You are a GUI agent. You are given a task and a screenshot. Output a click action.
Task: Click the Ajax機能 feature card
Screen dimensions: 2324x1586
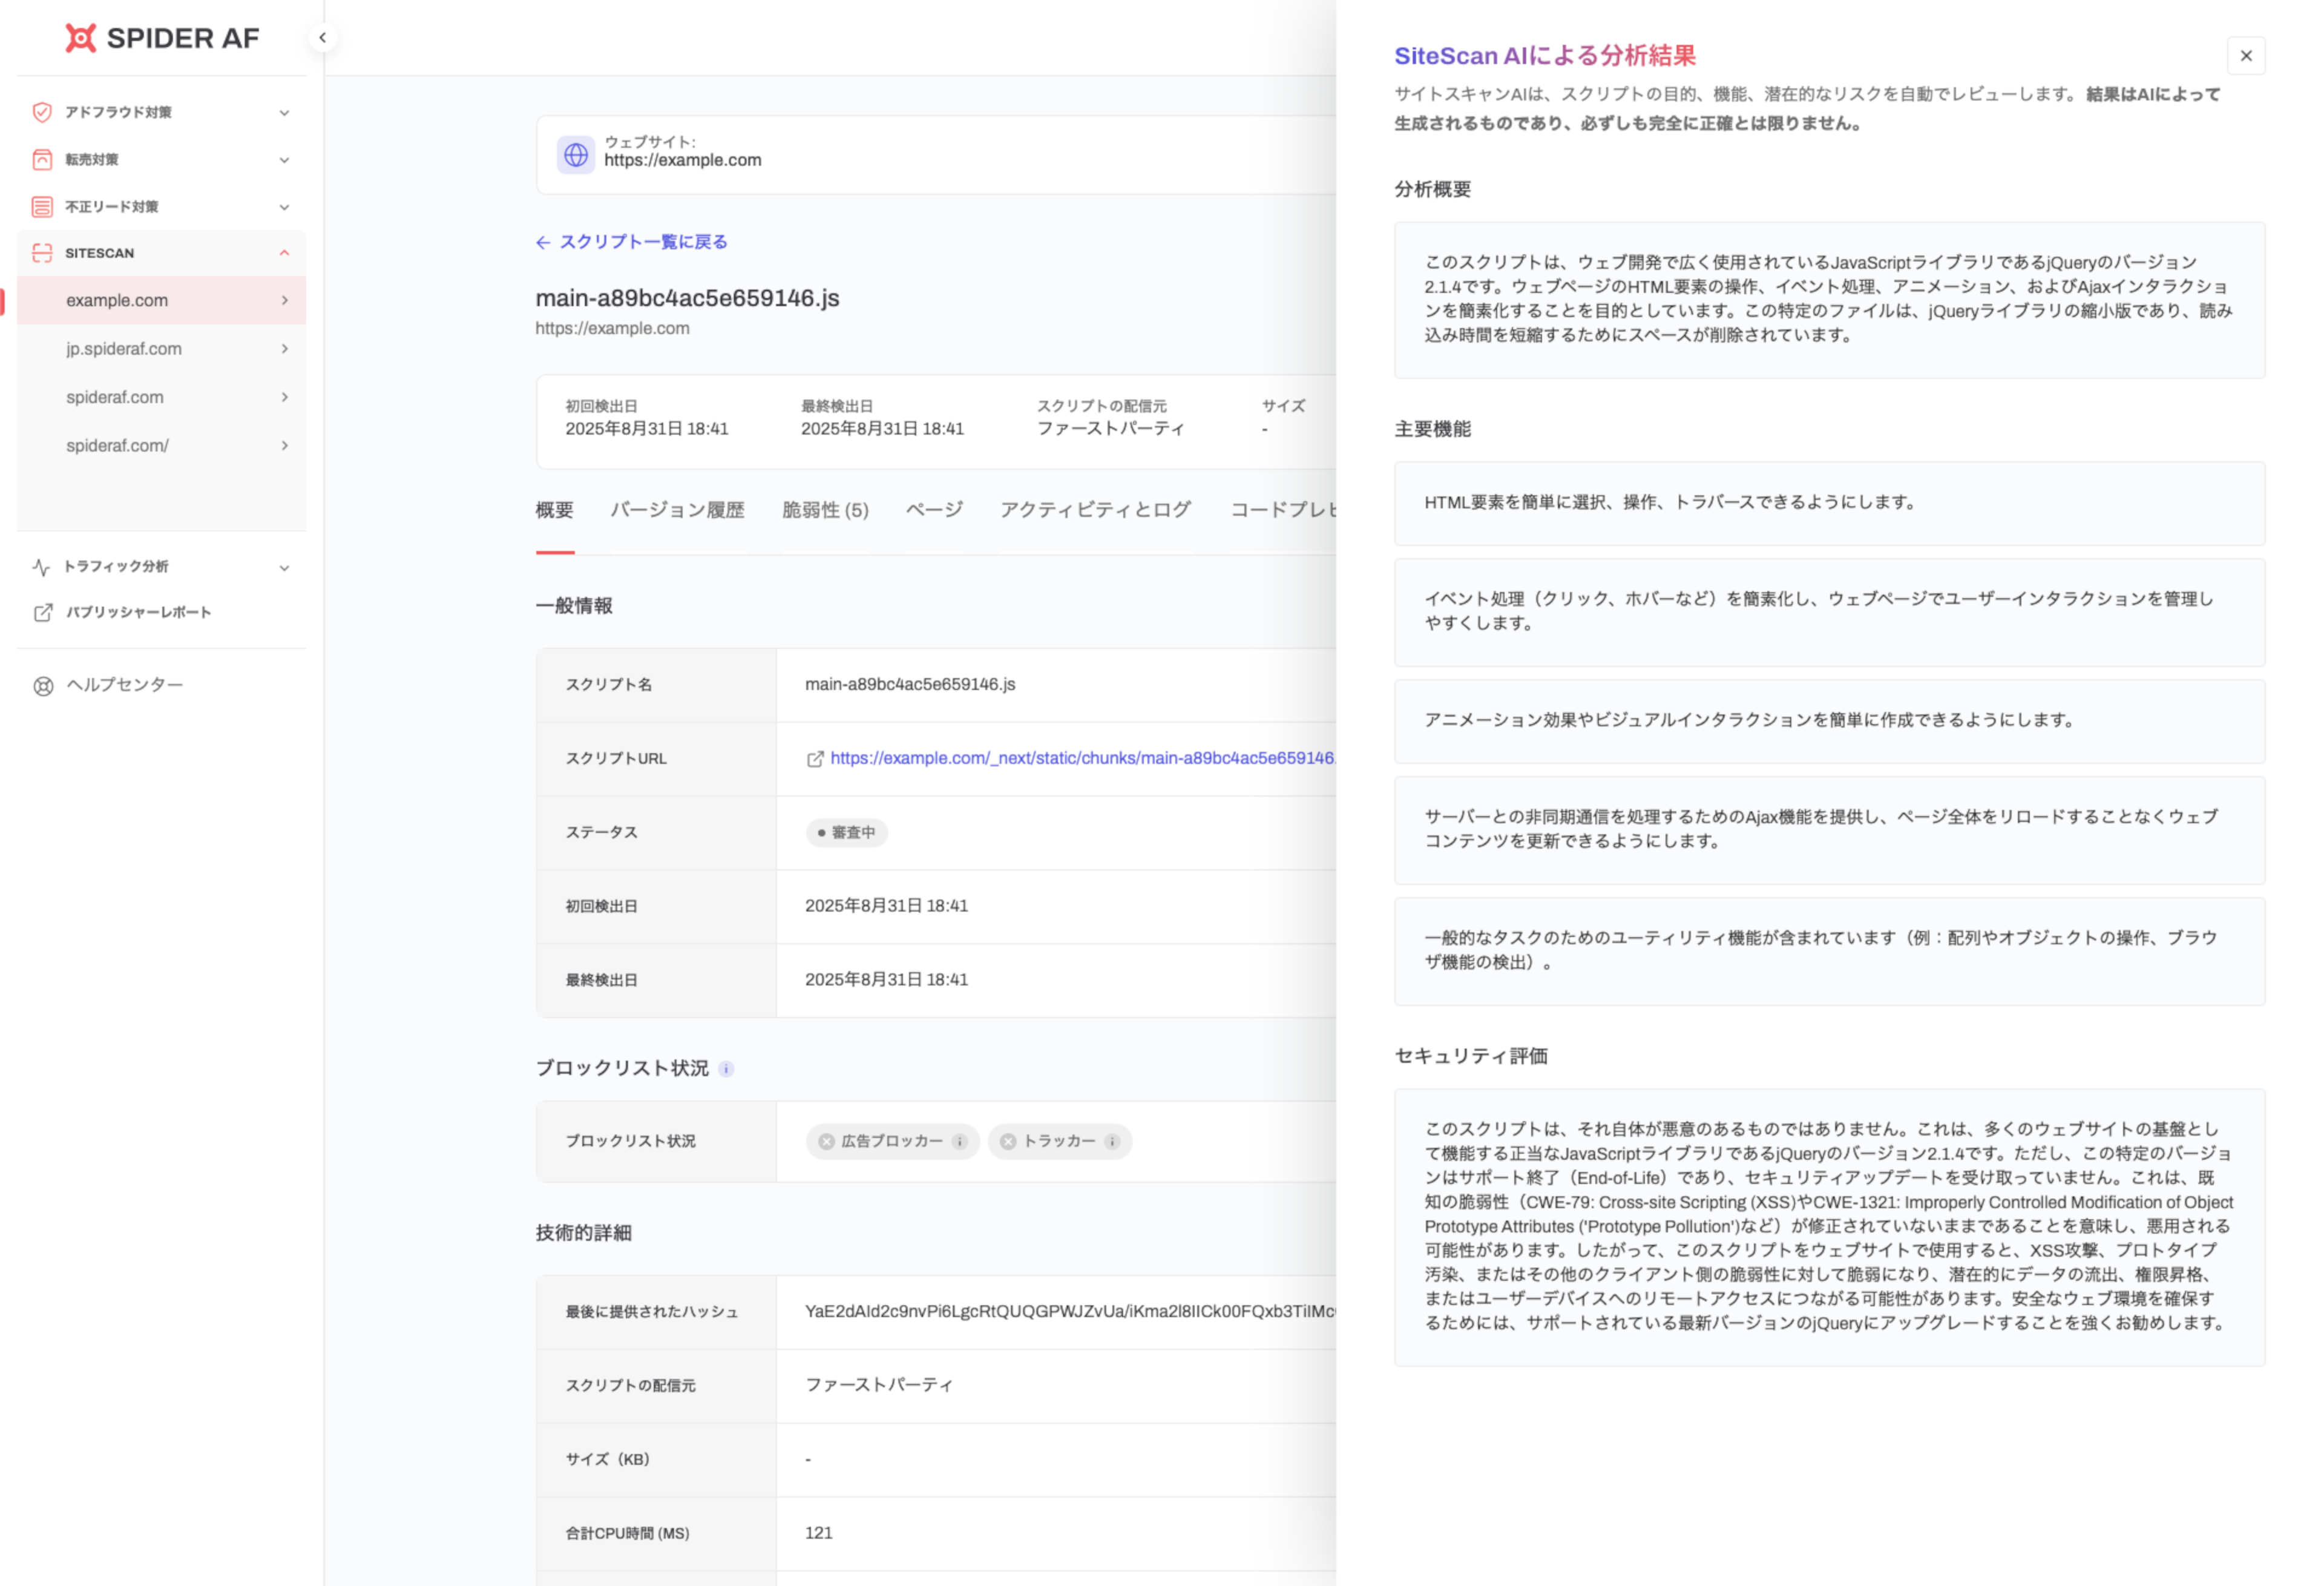point(1829,830)
